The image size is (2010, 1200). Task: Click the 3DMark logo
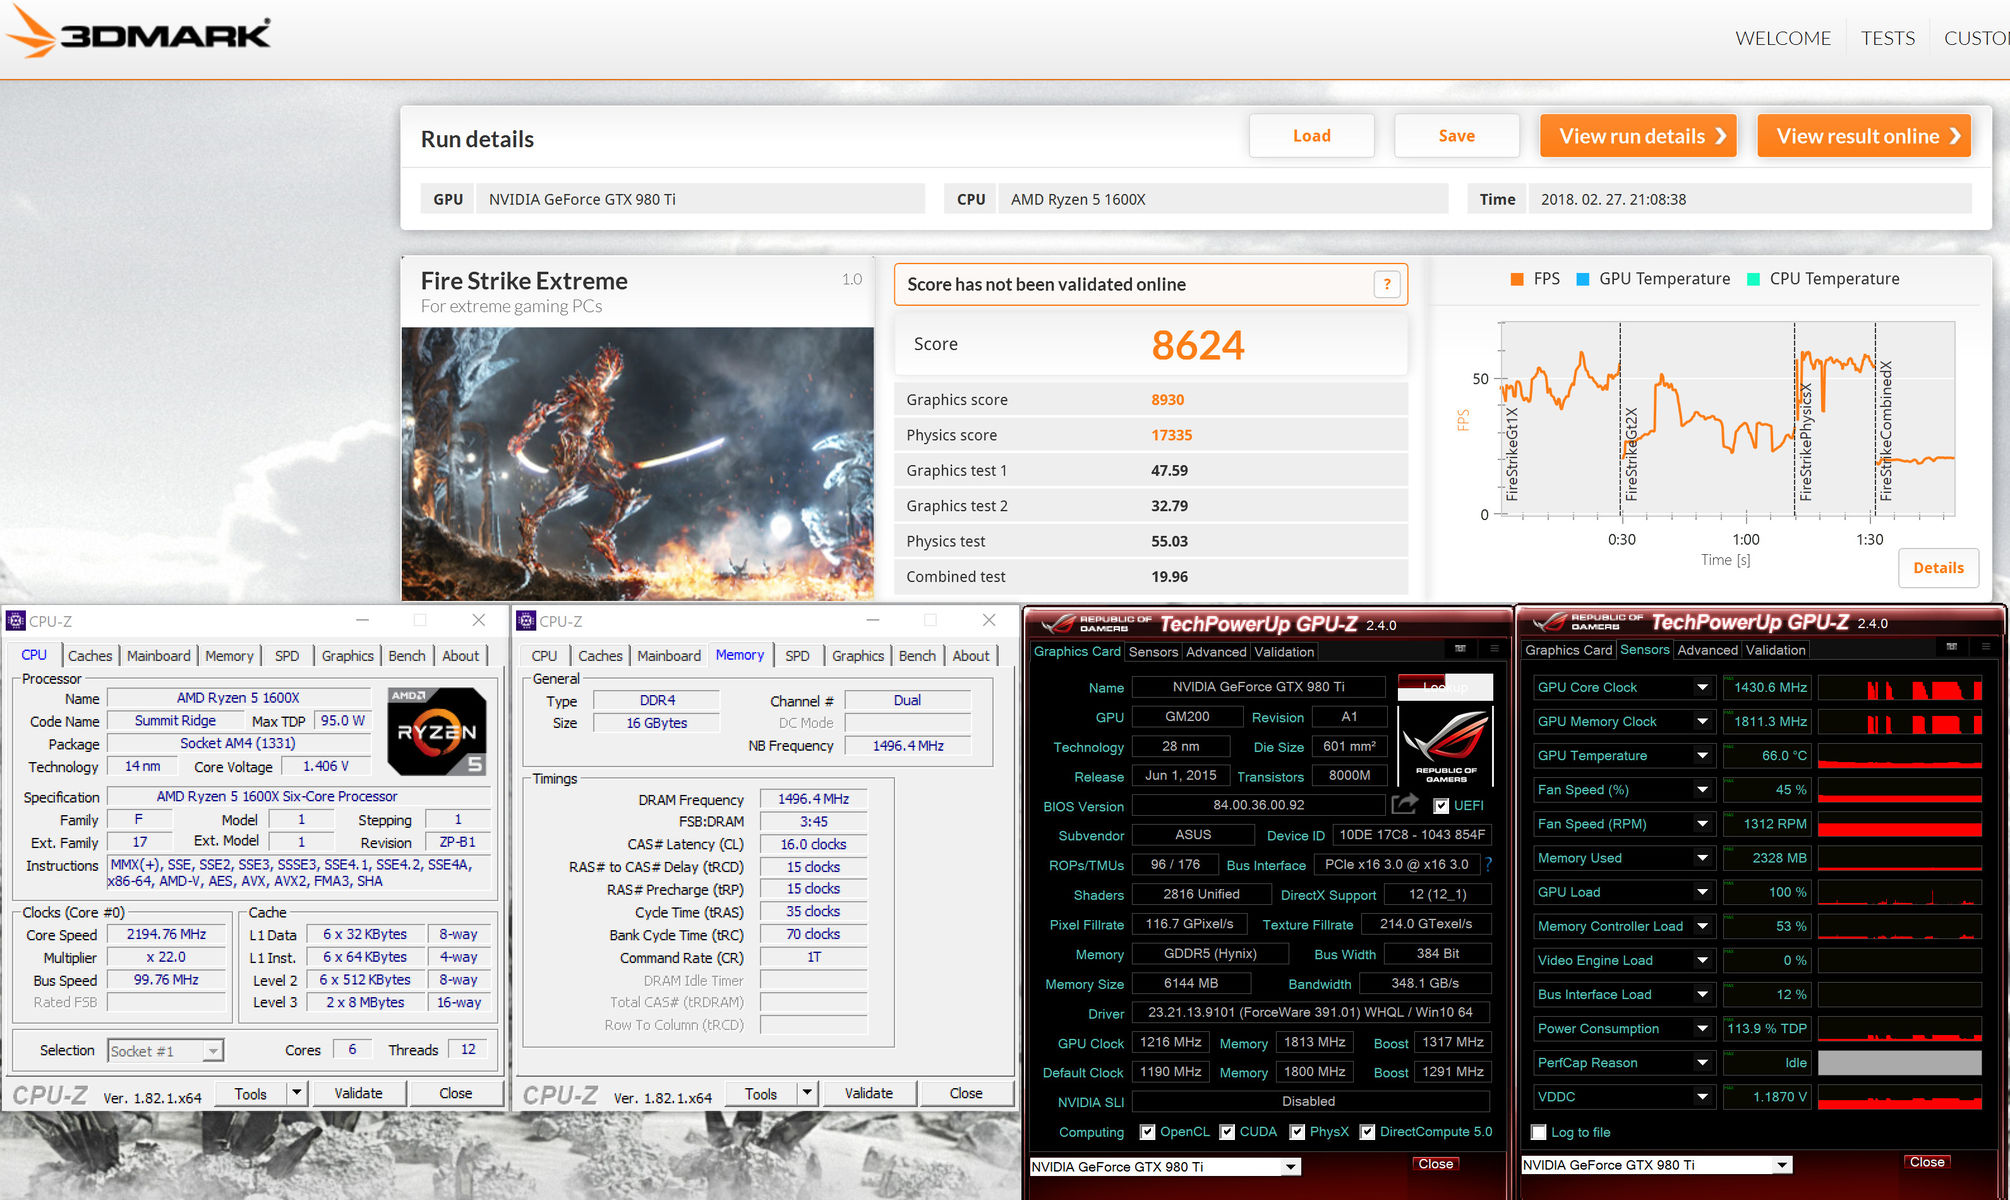140,33
